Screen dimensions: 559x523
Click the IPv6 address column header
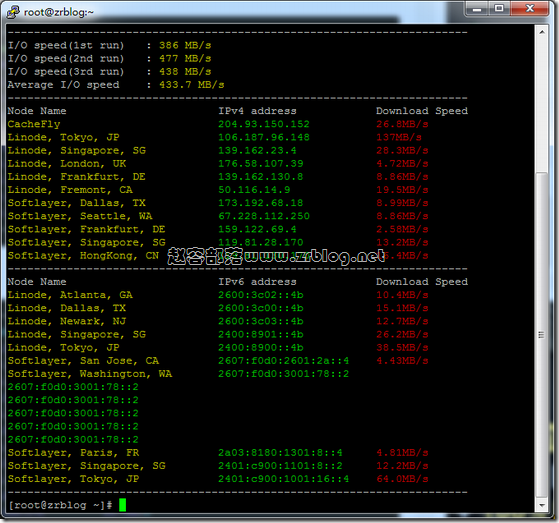pyautogui.click(x=257, y=282)
